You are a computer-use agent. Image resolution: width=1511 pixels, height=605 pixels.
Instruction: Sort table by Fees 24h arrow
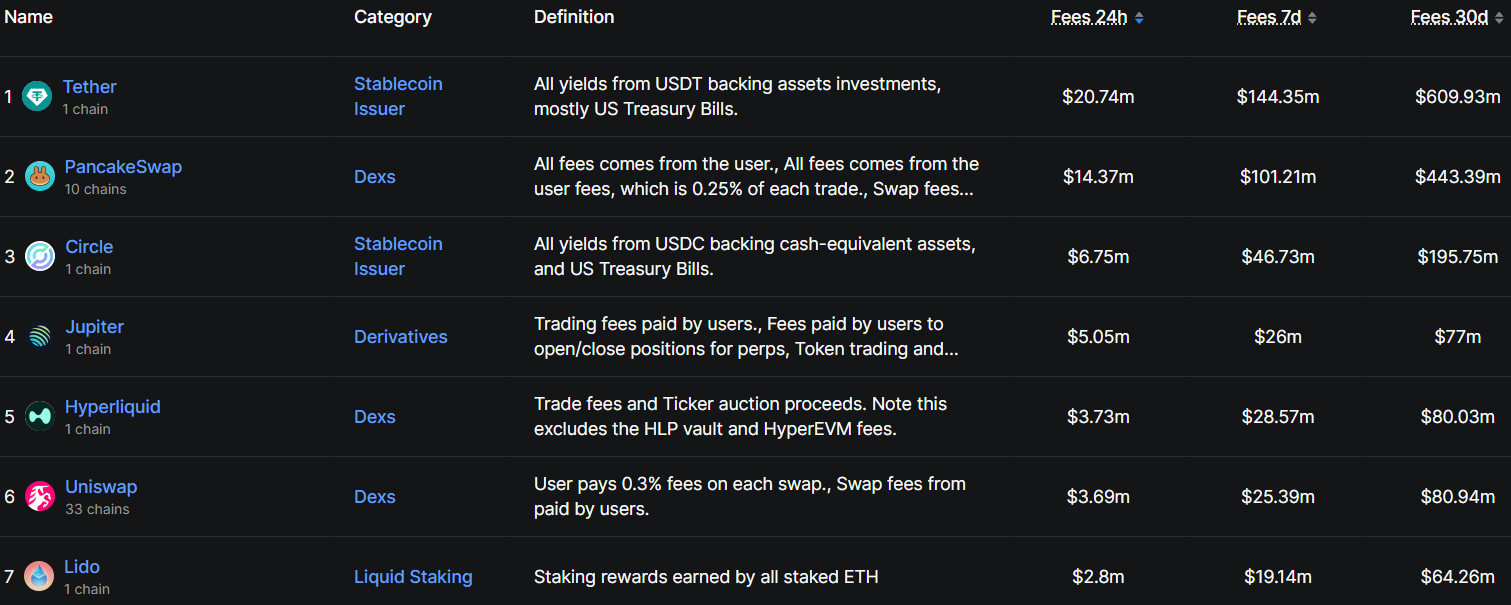(x=1139, y=18)
